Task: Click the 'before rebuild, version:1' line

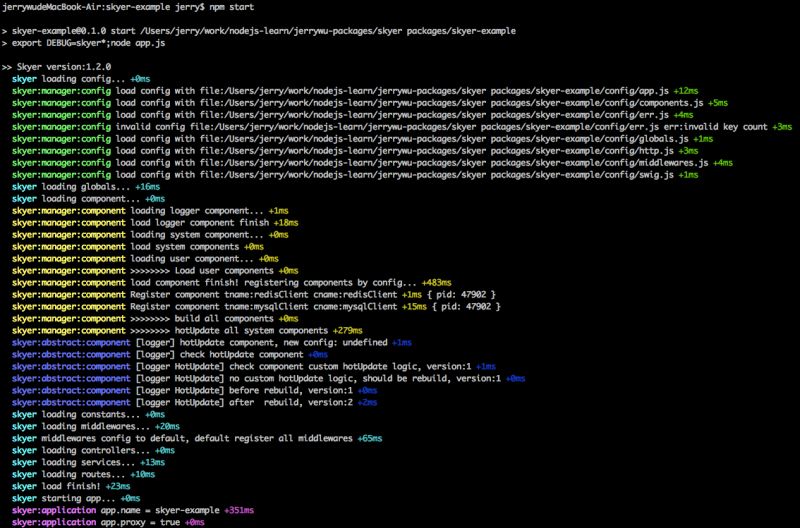Action: click(x=194, y=391)
